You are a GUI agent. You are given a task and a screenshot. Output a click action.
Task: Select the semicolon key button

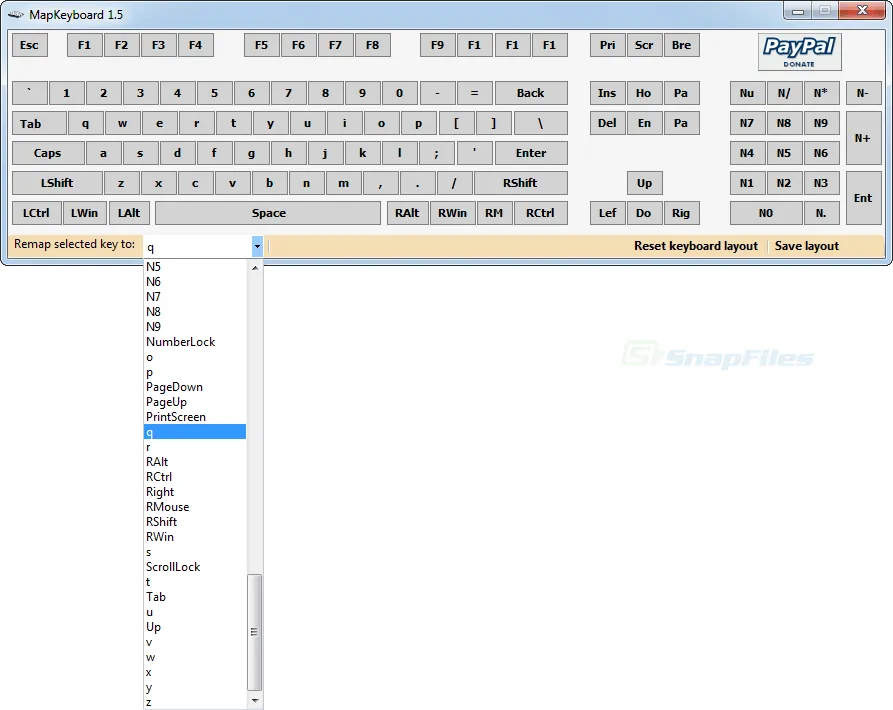437,153
